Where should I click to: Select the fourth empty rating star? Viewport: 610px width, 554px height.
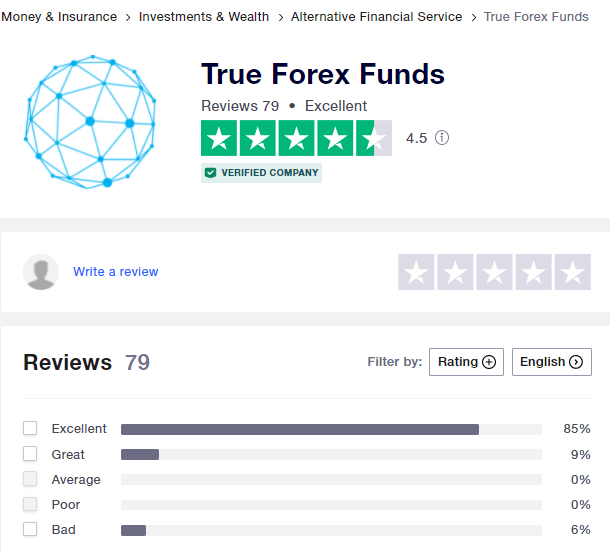coord(533,272)
